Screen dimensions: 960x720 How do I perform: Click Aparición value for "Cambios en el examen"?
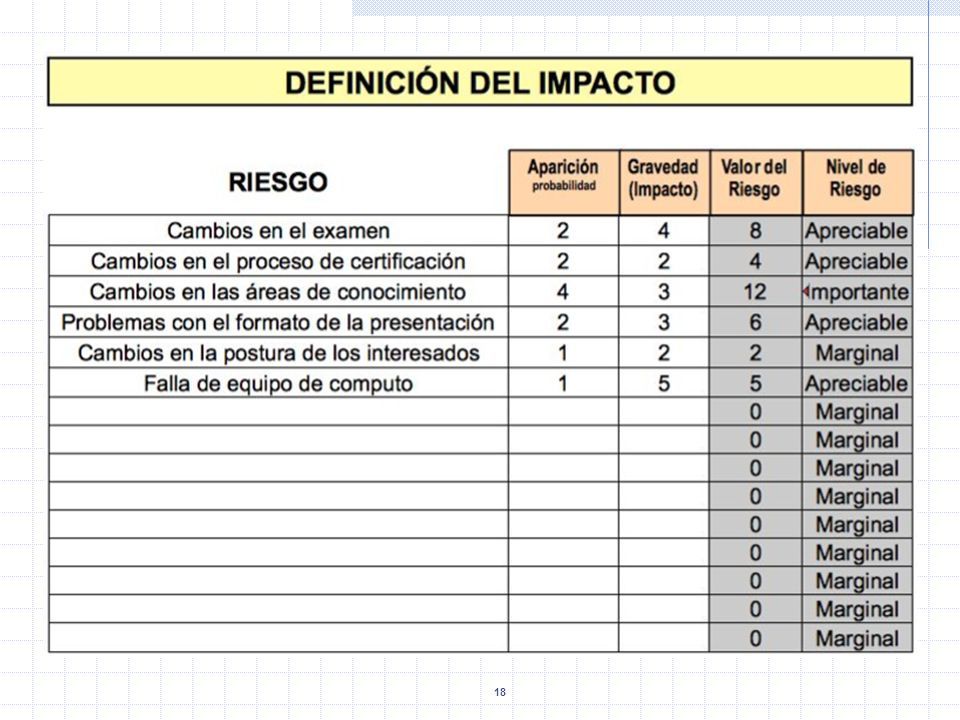point(563,231)
